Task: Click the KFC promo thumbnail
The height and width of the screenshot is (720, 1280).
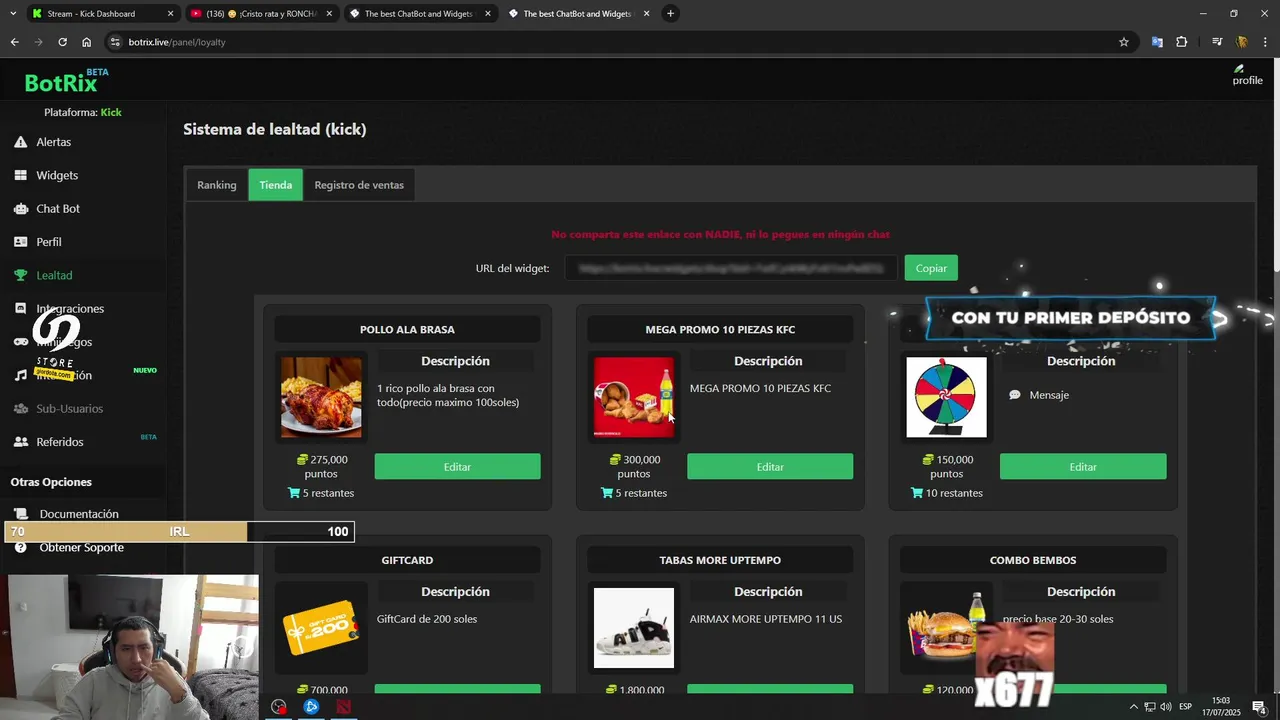Action: coord(634,397)
